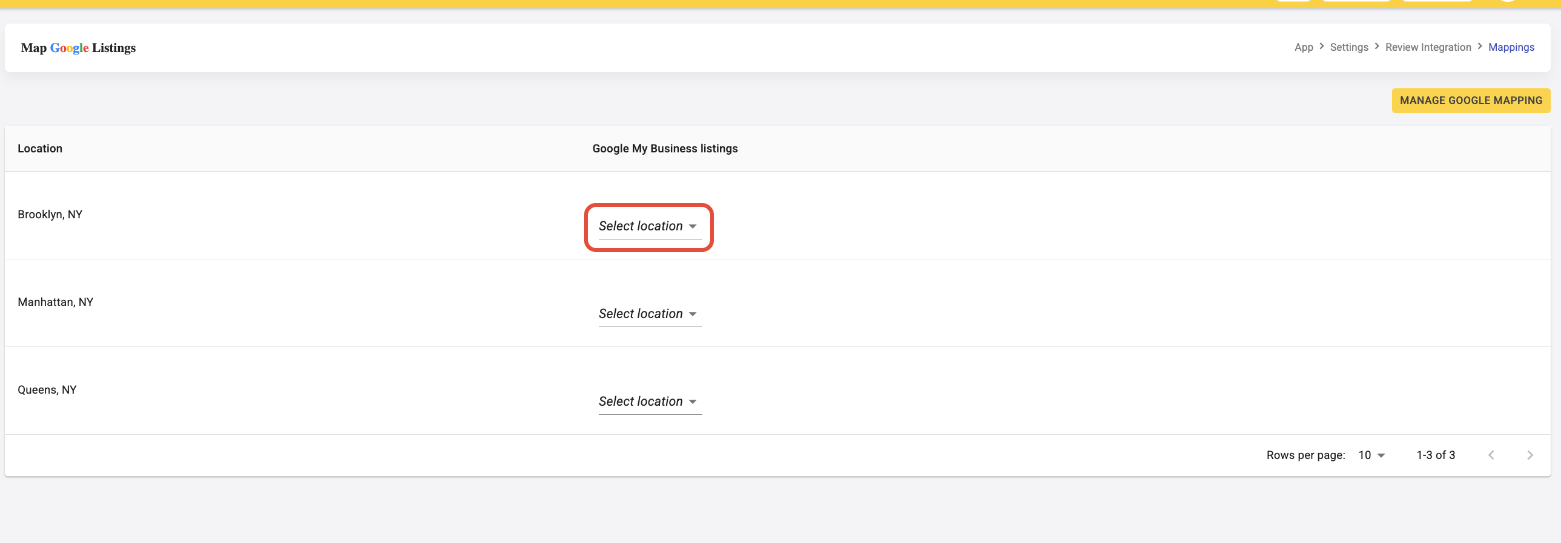
Task: Click the Location column header
Action: pyautogui.click(x=40, y=148)
